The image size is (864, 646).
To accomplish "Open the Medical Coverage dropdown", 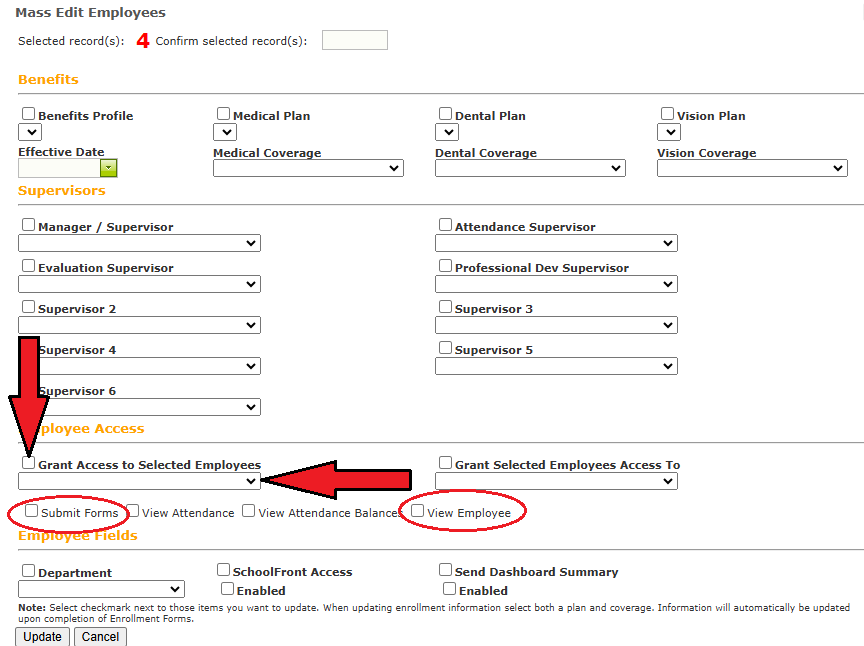I will coord(309,168).
